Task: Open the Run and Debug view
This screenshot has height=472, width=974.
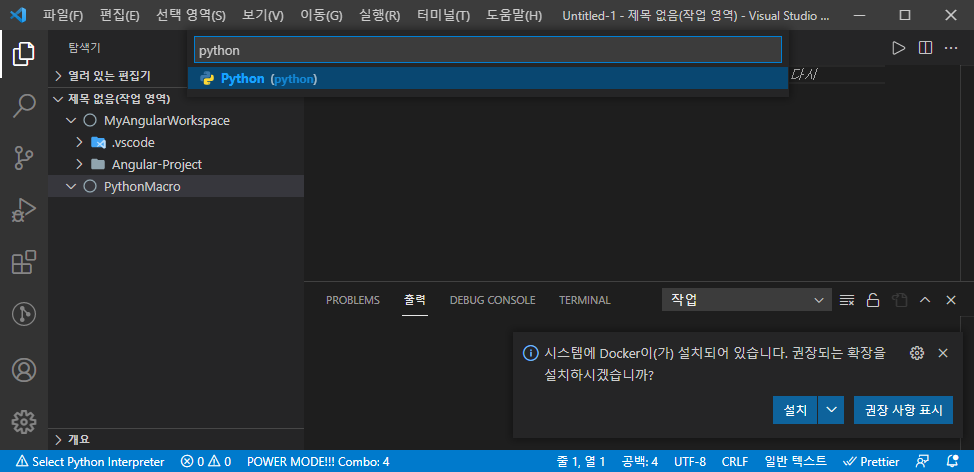Action: tap(24, 211)
